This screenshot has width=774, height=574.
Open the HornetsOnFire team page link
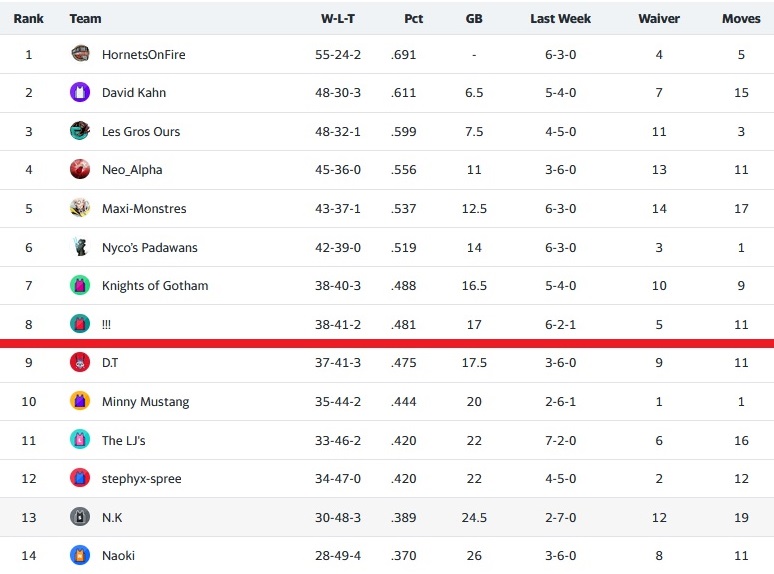[x=144, y=54]
